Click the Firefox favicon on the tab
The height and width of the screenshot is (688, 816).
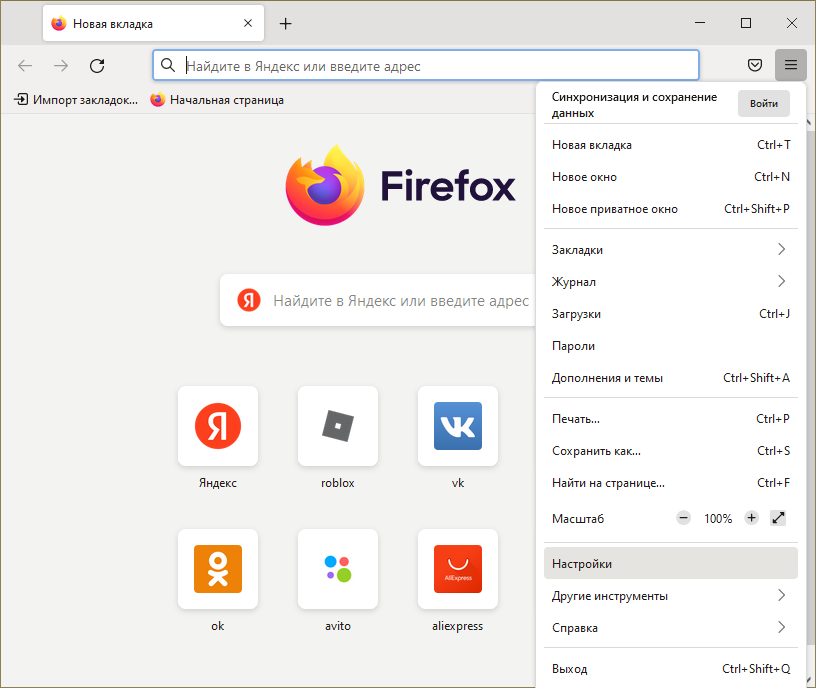coord(59,23)
